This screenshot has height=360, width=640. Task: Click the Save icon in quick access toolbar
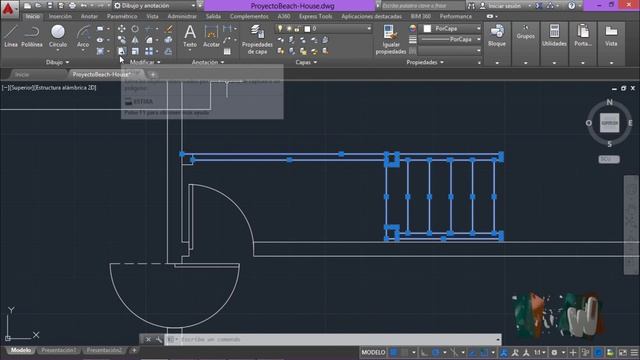(50, 6)
